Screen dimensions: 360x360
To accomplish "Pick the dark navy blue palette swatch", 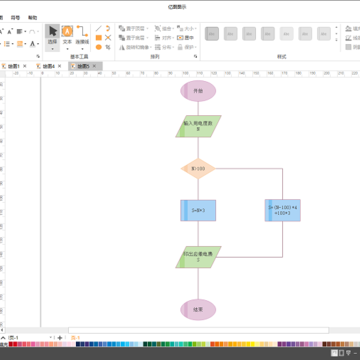I will pos(78,344).
